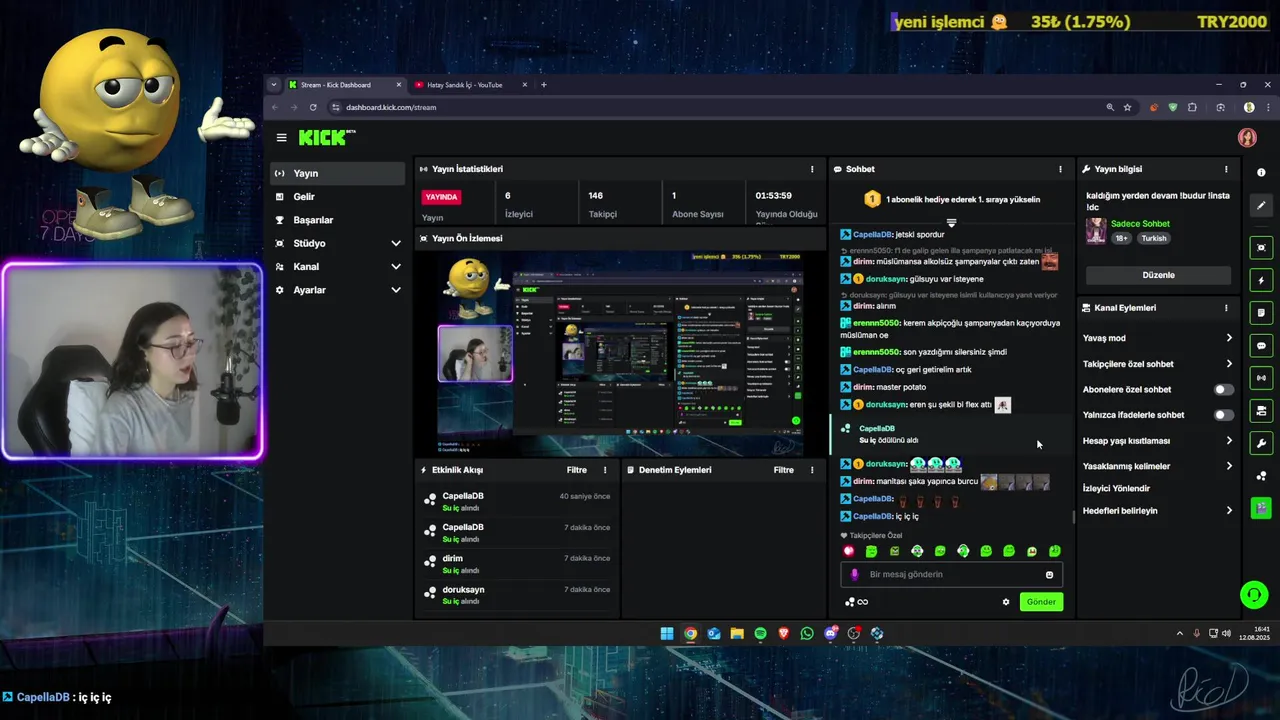The width and height of the screenshot is (1280, 720).
Task: Toggle Yalnızca ifadelerle sohbet switch
Action: 1223,415
